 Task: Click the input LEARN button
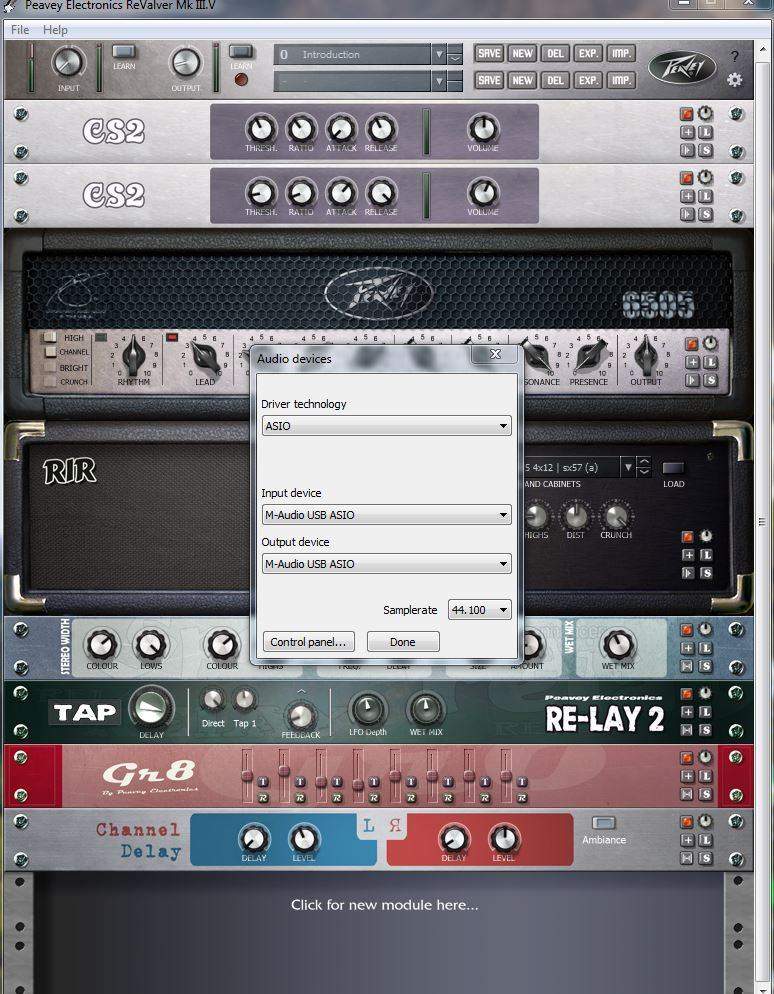124,52
